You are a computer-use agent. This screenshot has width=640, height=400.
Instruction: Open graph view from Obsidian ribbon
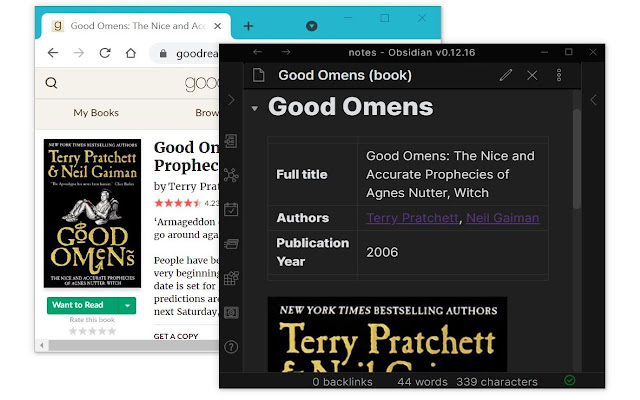pyautogui.click(x=231, y=176)
